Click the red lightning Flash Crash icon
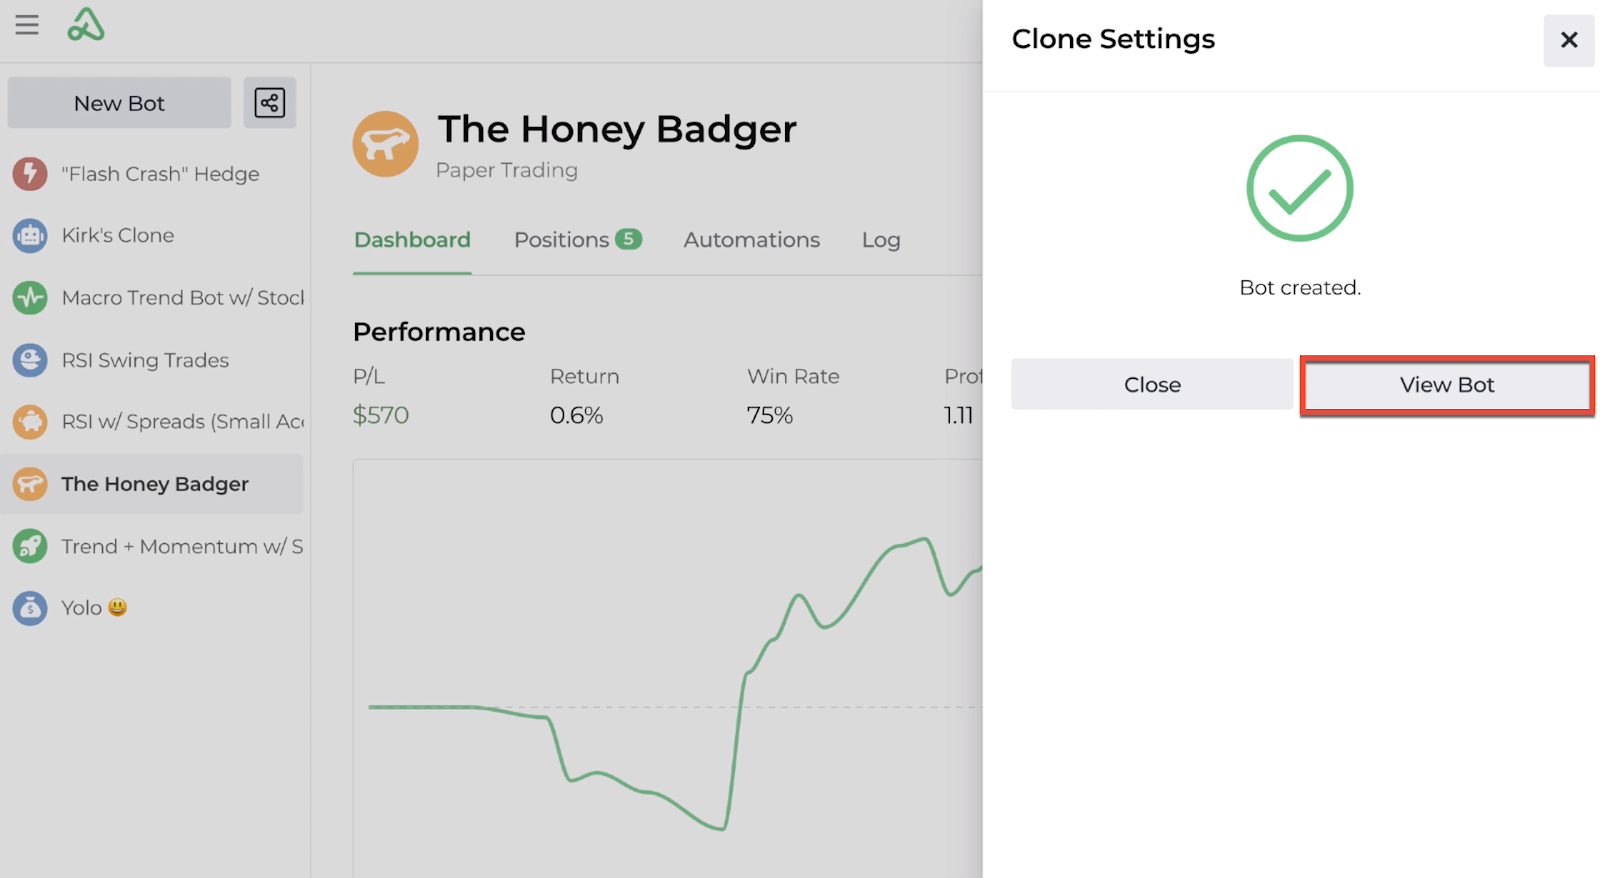 (x=30, y=174)
